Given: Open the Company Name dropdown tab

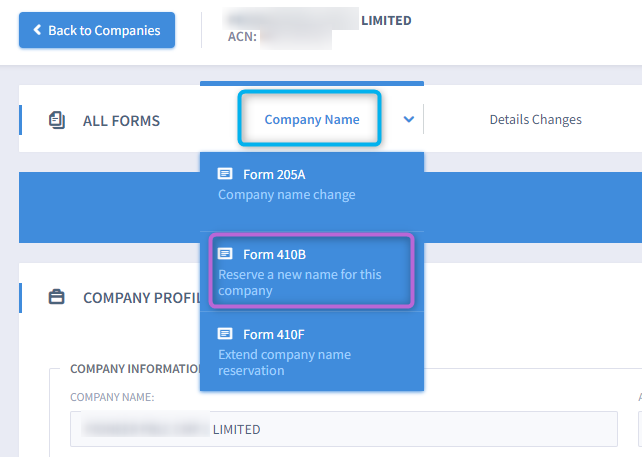Looking at the screenshot, I should point(312,119).
